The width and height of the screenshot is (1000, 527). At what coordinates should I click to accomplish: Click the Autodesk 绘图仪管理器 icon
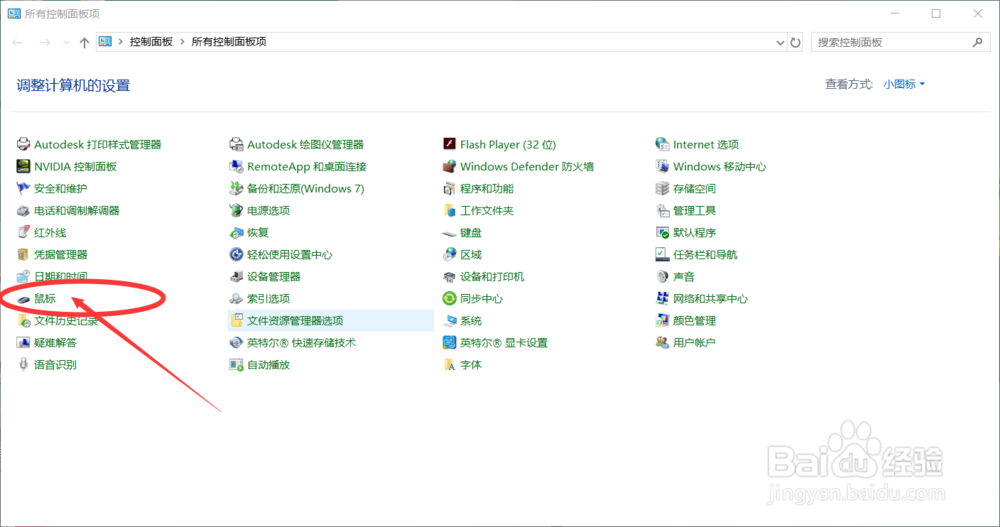point(236,144)
